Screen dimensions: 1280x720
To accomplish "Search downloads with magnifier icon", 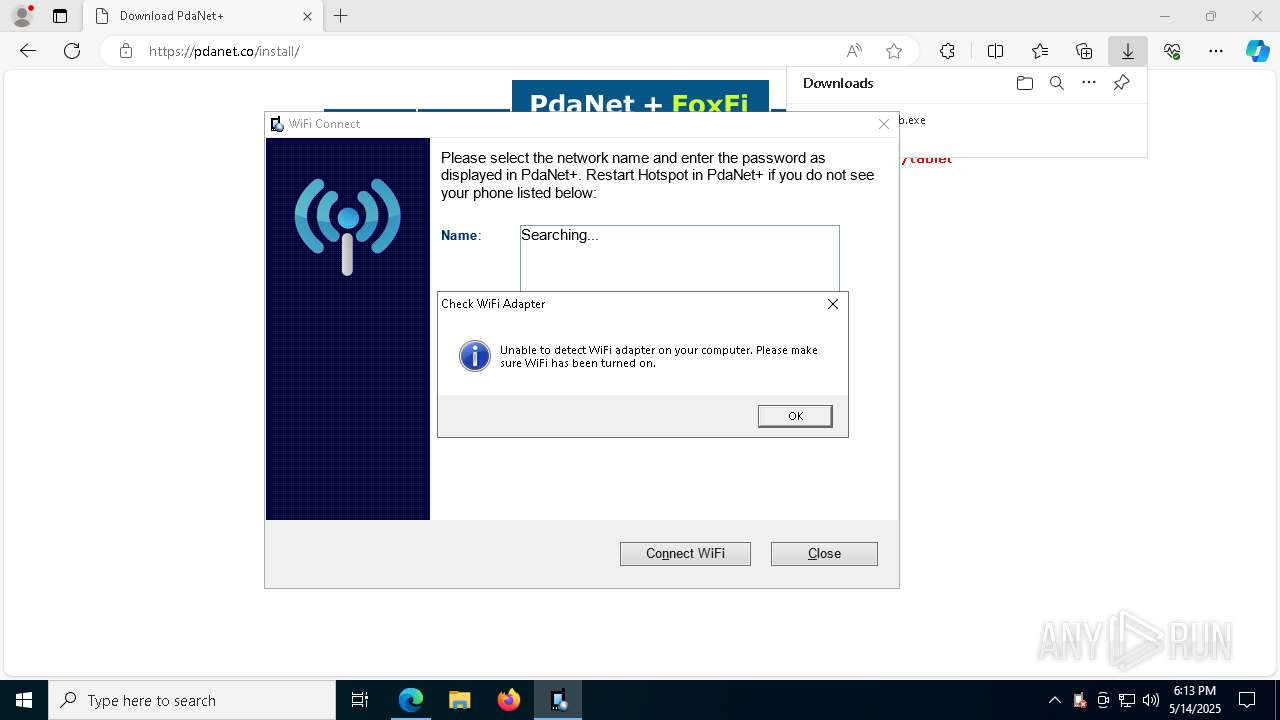I will pos(1056,83).
